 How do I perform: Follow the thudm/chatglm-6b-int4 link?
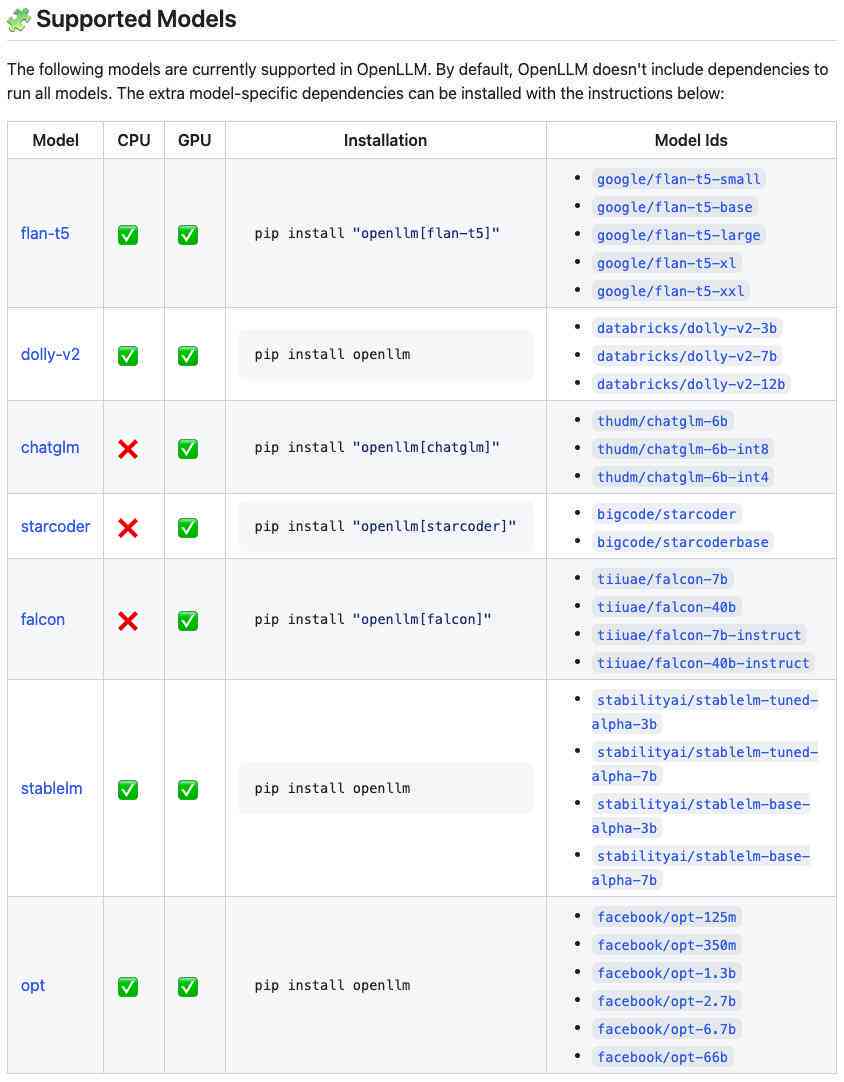click(x=683, y=477)
